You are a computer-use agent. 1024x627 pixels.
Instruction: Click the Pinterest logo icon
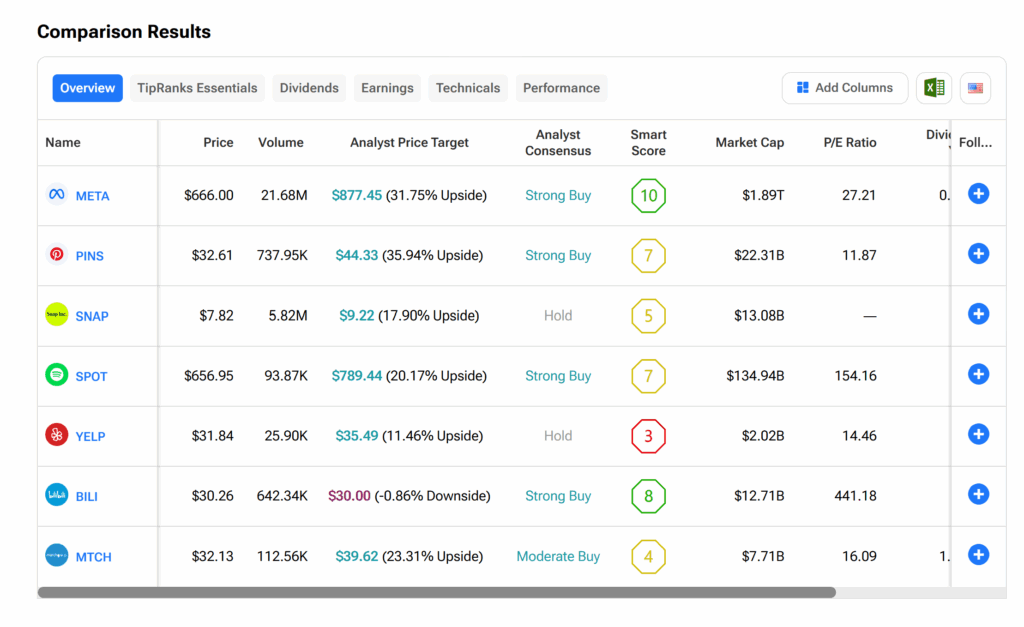(x=57, y=254)
